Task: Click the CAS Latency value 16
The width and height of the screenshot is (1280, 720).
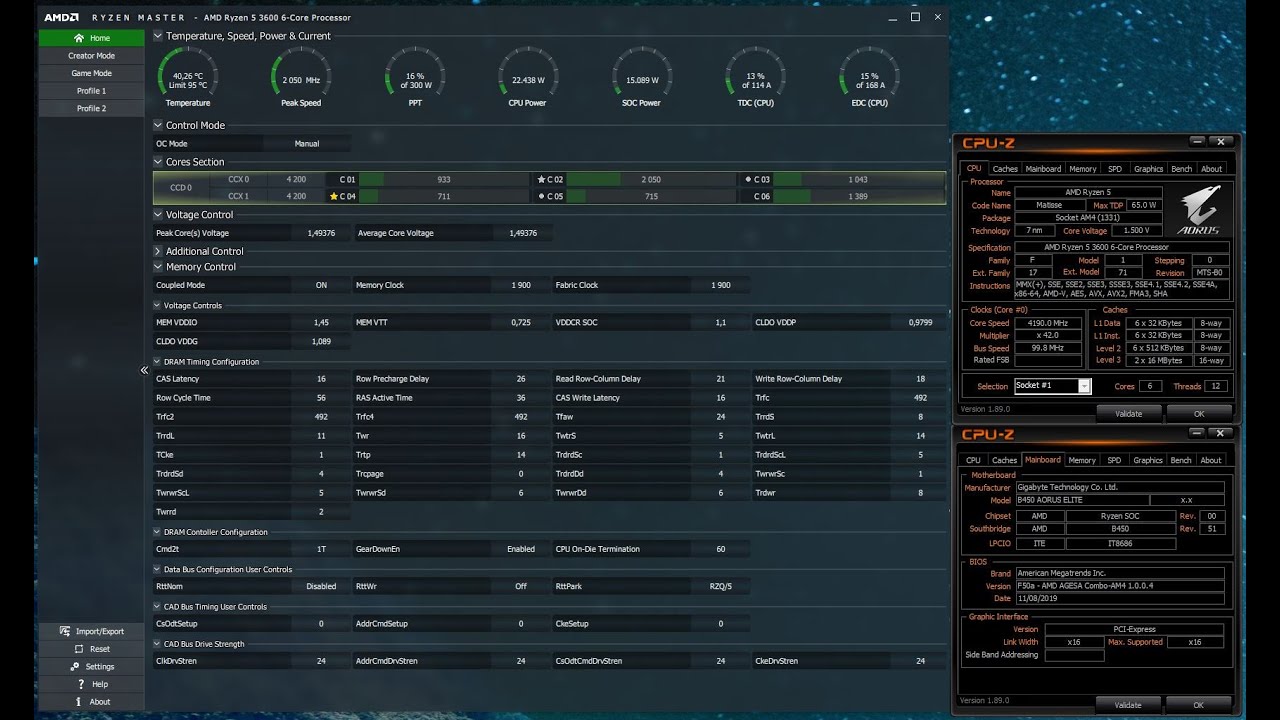Action: 321,379
